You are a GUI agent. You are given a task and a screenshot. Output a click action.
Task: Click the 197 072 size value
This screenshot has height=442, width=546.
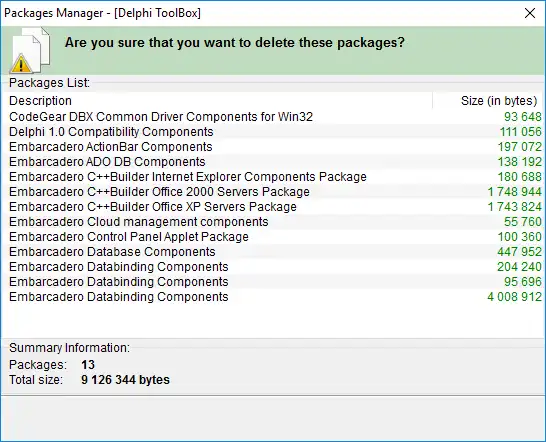[x=520, y=147]
